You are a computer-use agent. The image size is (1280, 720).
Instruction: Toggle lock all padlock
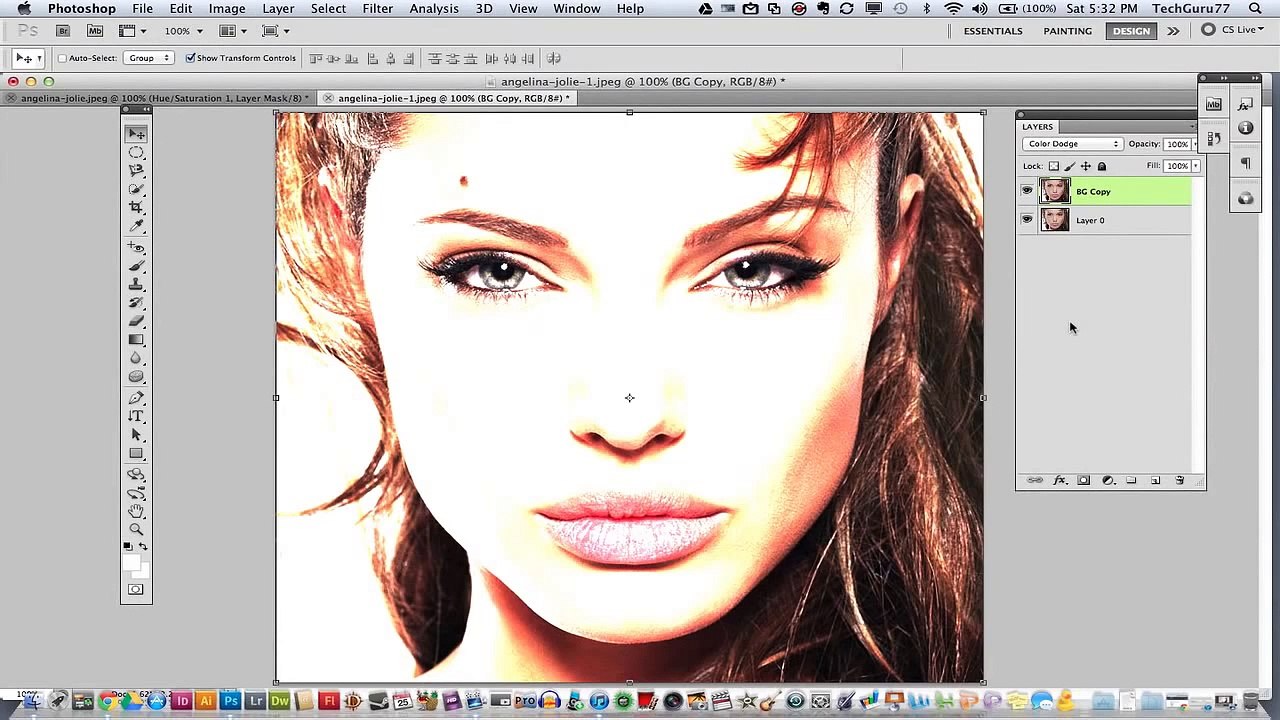tap(1102, 166)
